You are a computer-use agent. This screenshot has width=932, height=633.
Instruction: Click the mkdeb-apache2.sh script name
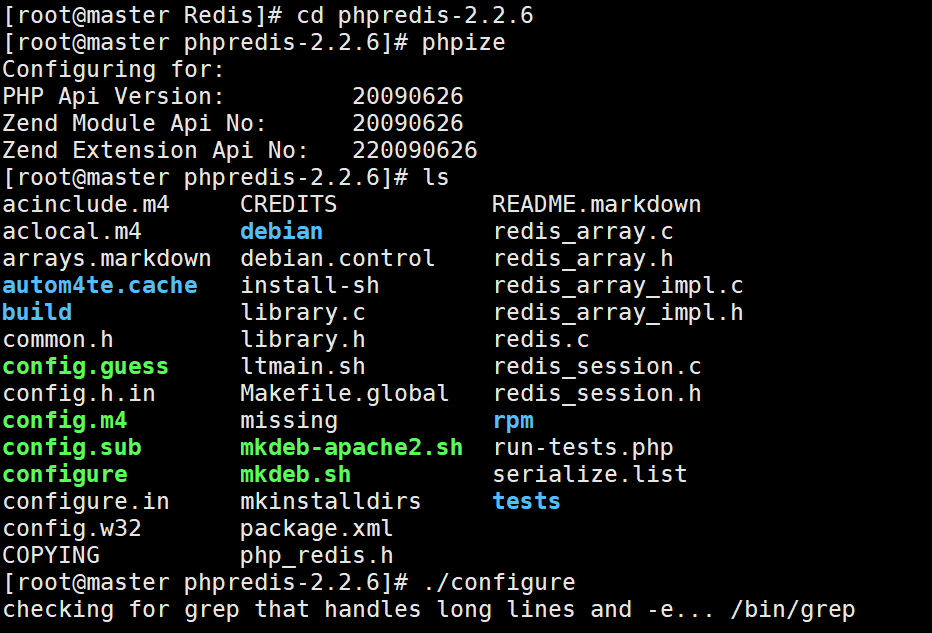(351, 448)
